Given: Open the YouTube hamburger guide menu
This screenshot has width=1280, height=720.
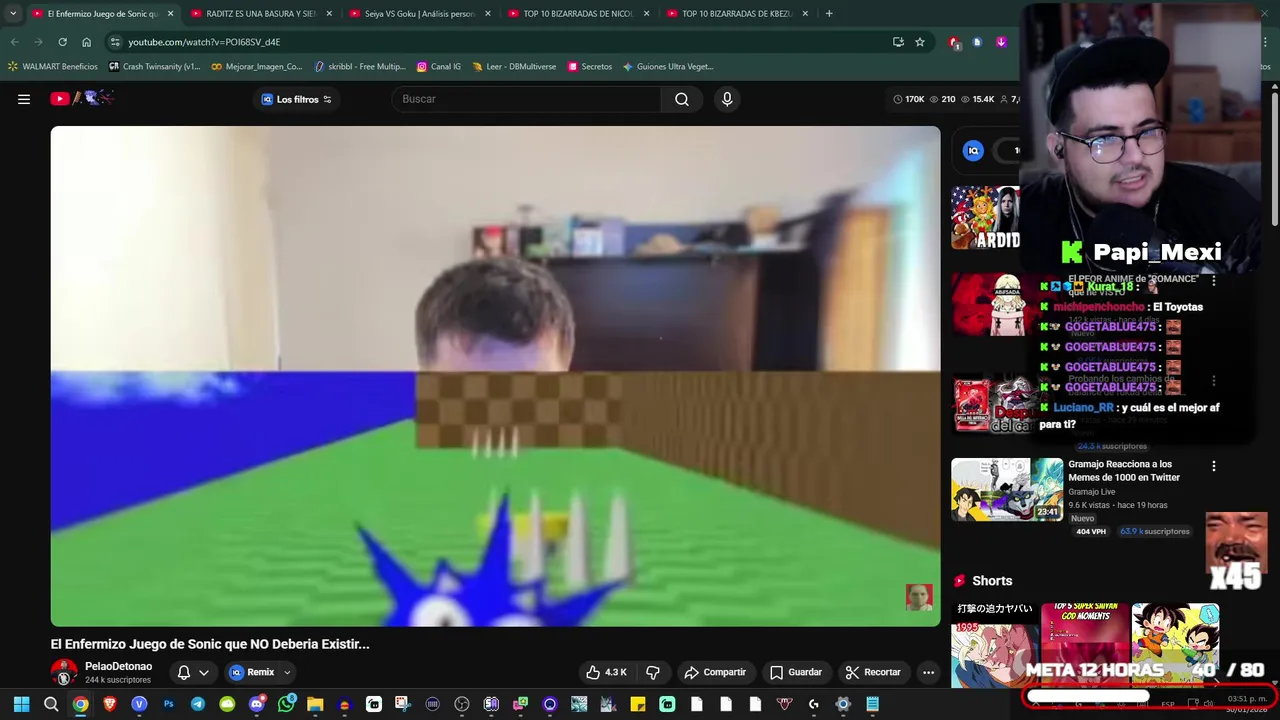Looking at the screenshot, I should [24, 99].
